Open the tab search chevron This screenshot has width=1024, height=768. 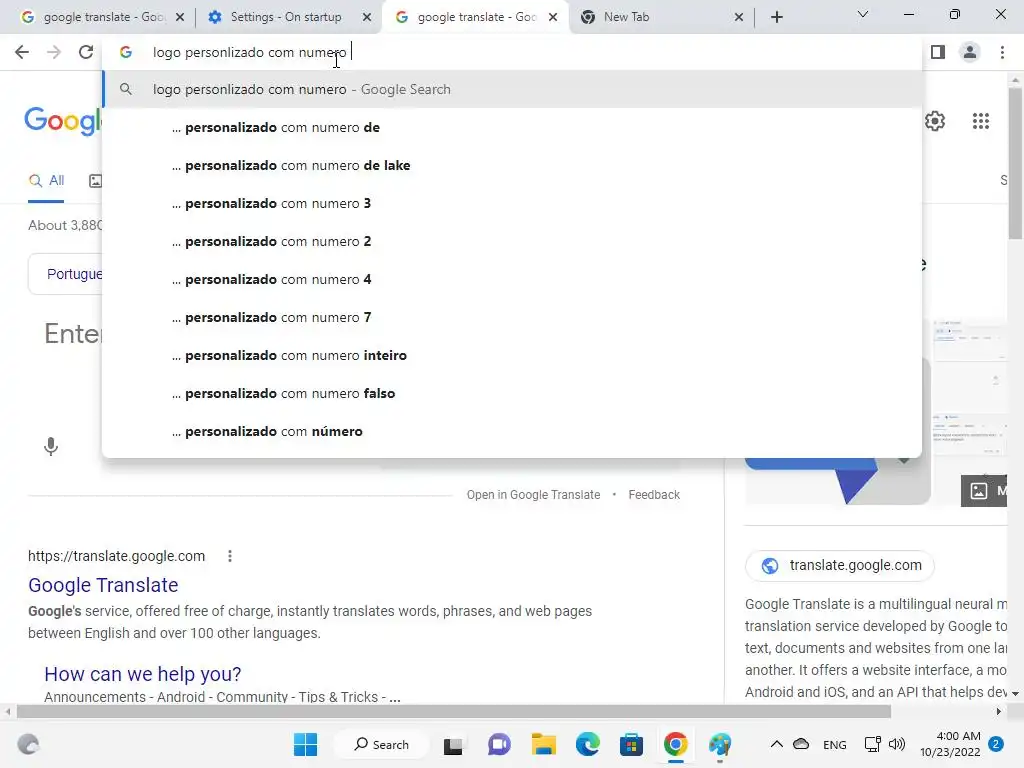click(x=863, y=14)
